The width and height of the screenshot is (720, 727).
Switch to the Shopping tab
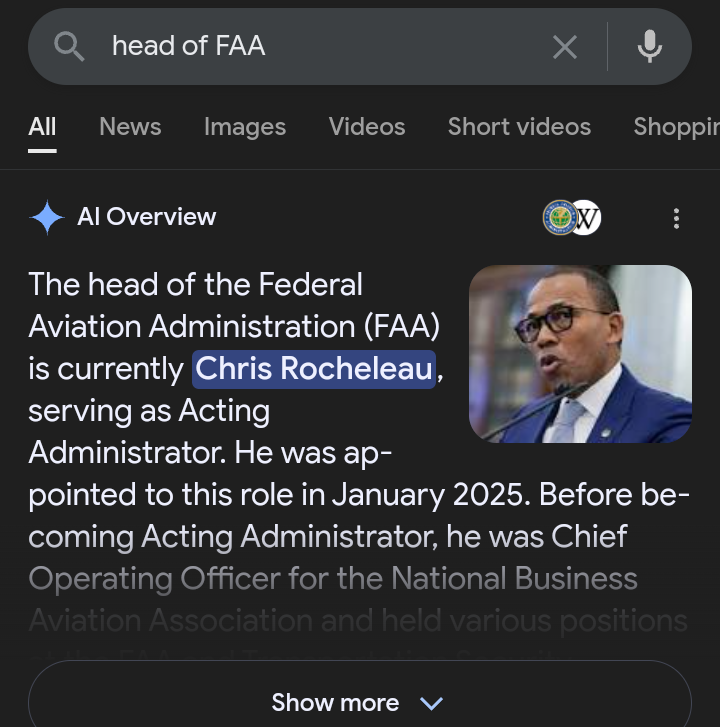(x=676, y=127)
